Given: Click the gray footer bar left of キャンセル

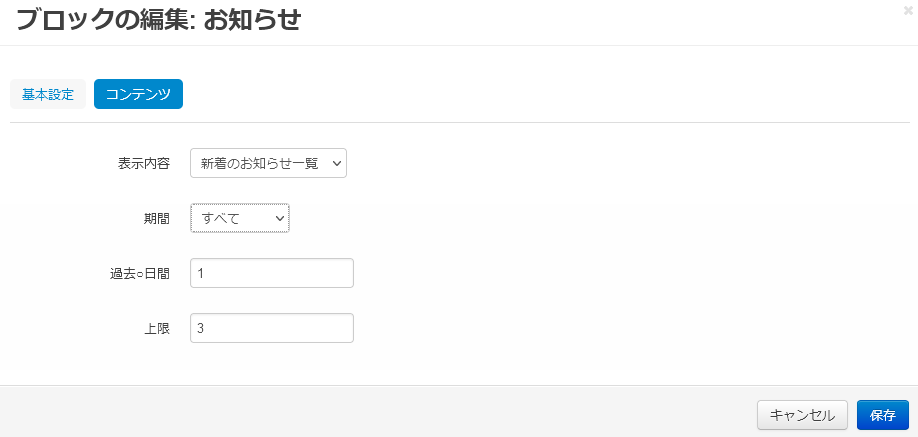Looking at the screenshot, I should [x=380, y=412].
